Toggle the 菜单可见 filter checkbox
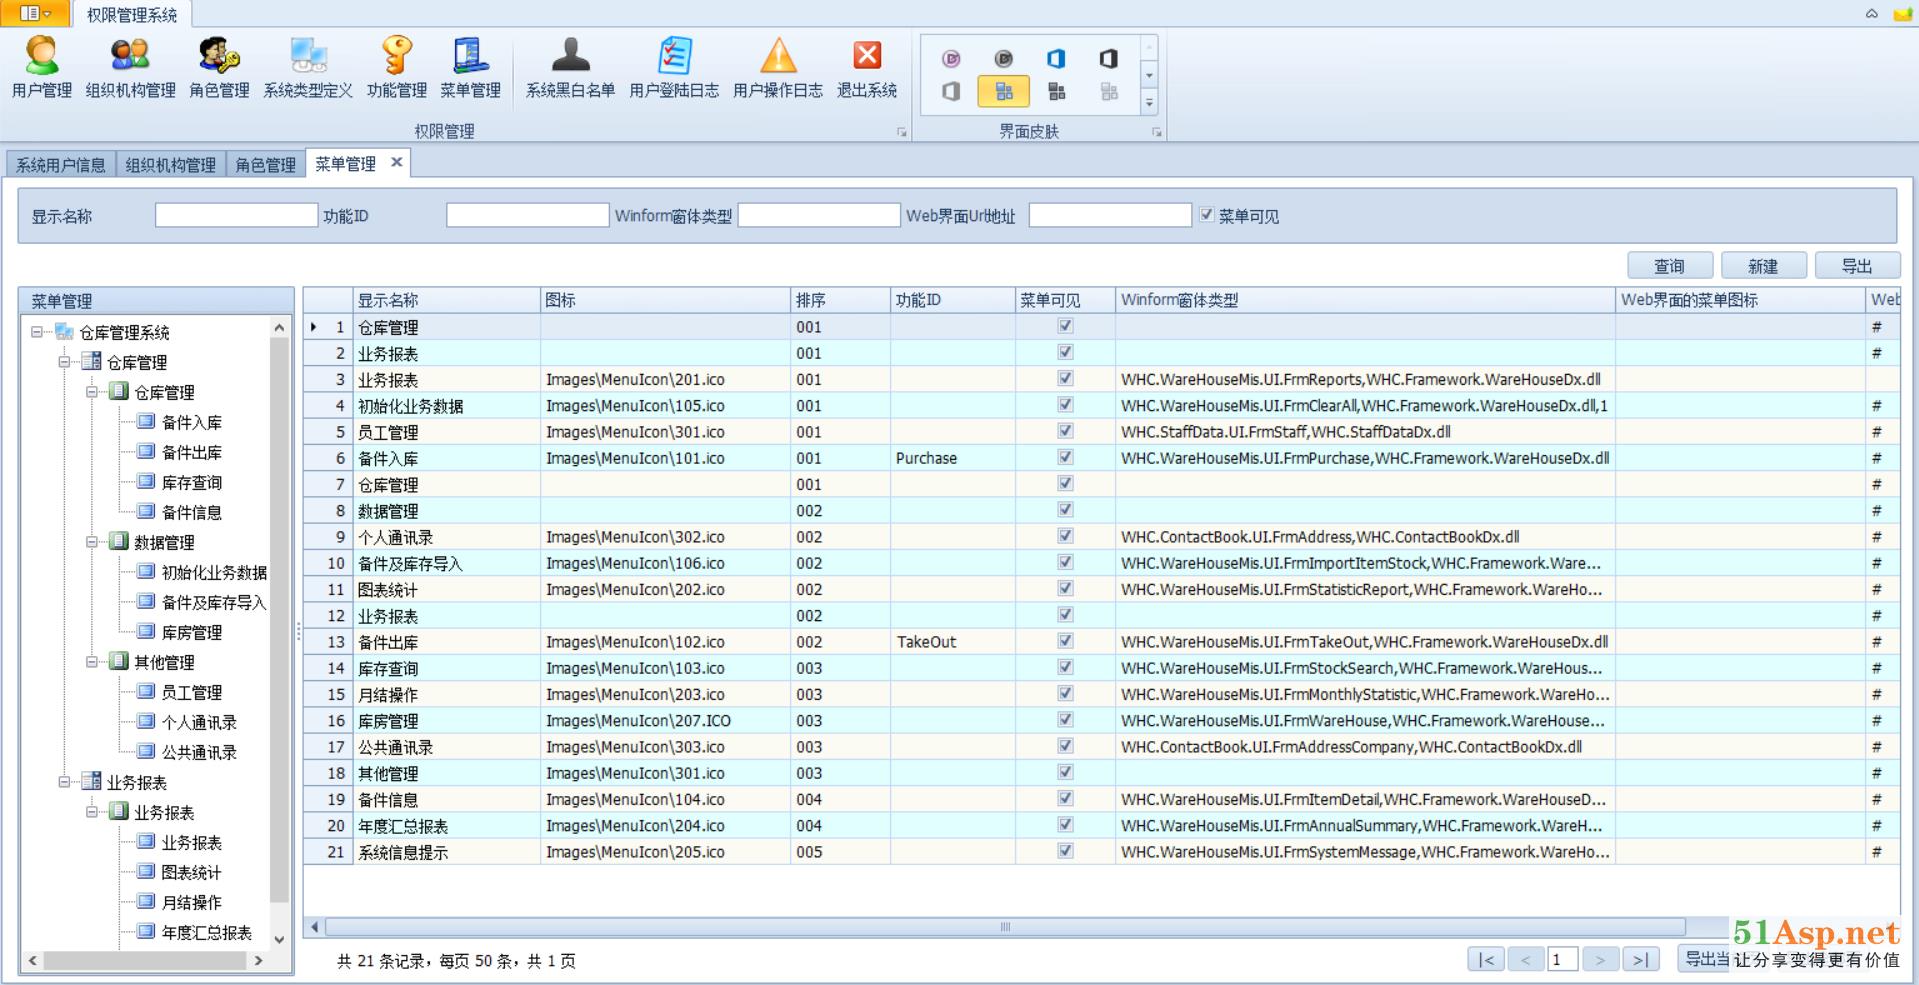 (1207, 215)
